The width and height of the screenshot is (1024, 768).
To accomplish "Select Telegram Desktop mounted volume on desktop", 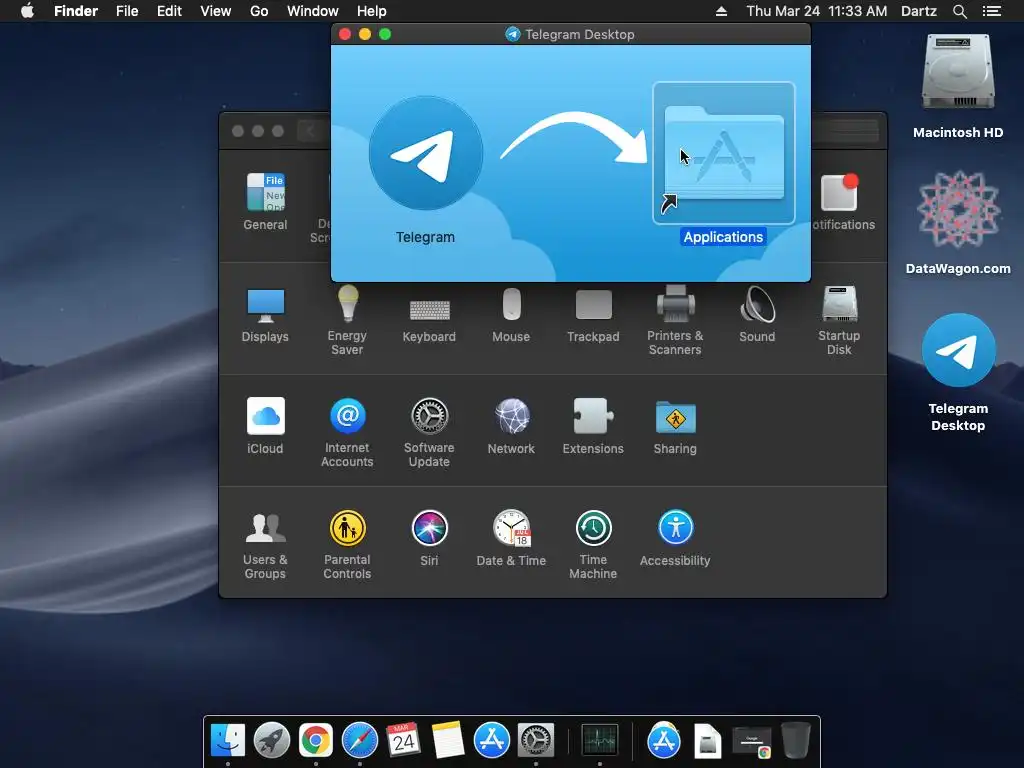I will [958, 372].
